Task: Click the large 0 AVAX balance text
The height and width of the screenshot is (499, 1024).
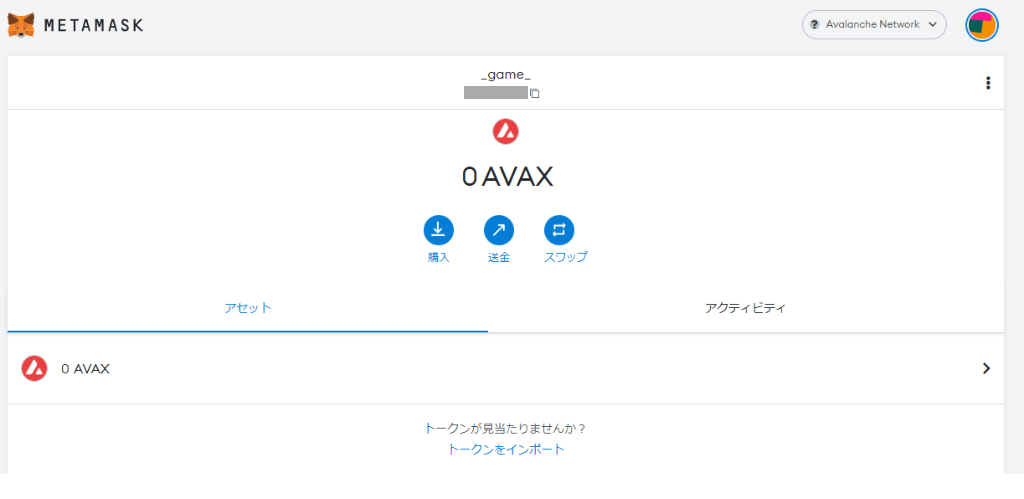Action: click(507, 177)
